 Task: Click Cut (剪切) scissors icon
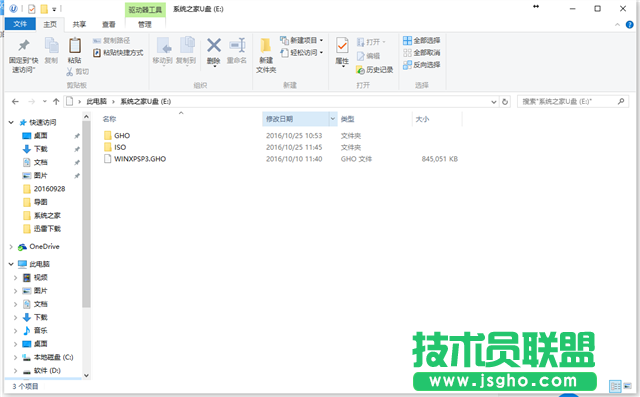[70, 72]
